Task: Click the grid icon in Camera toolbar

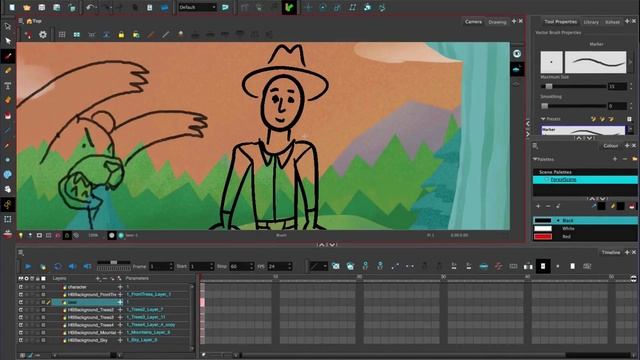Action: [x=62, y=35]
